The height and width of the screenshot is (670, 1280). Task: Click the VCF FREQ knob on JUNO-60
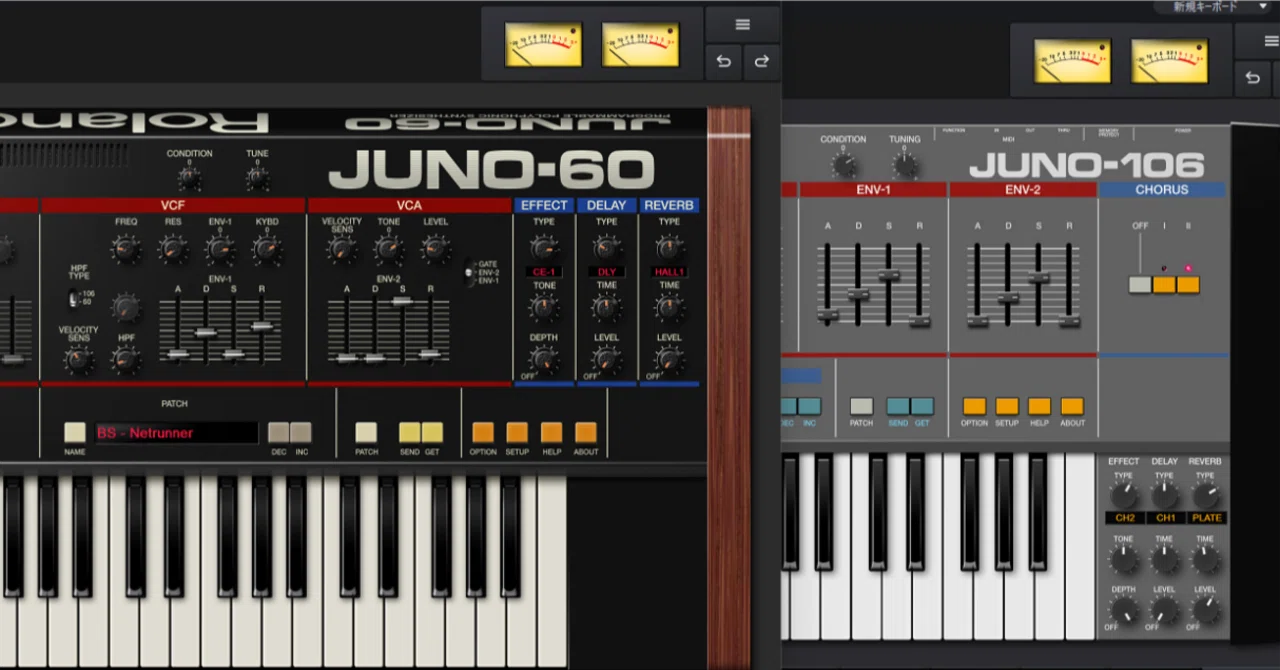tap(126, 249)
